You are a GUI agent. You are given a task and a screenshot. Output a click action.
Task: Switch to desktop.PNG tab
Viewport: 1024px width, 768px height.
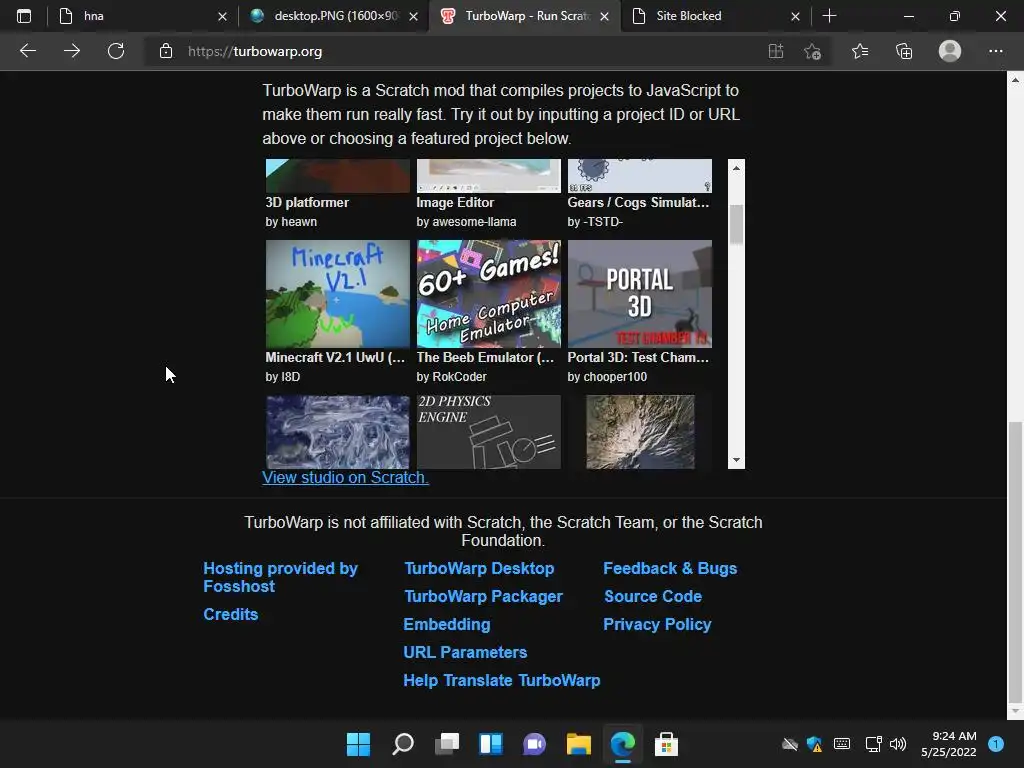(x=327, y=16)
